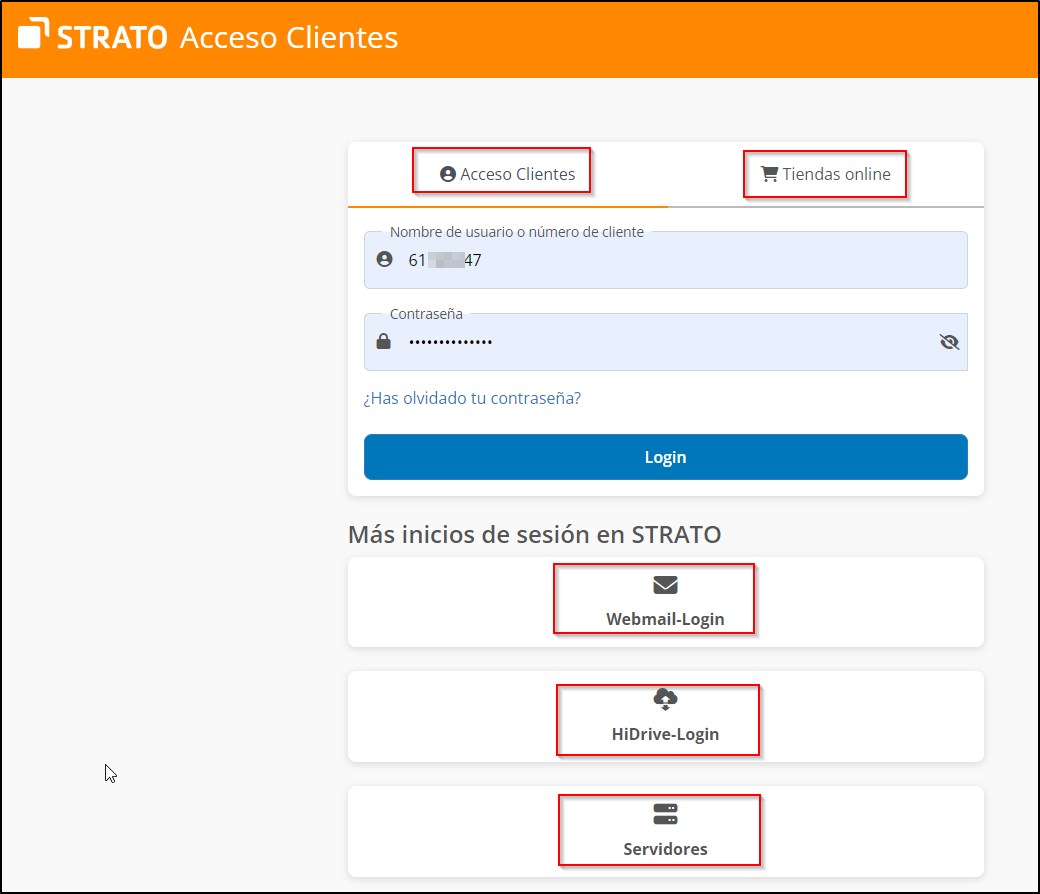The height and width of the screenshot is (894, 1040).
Task: Select the Acceso Clientes tab label
Action: [x=517, y=174]
